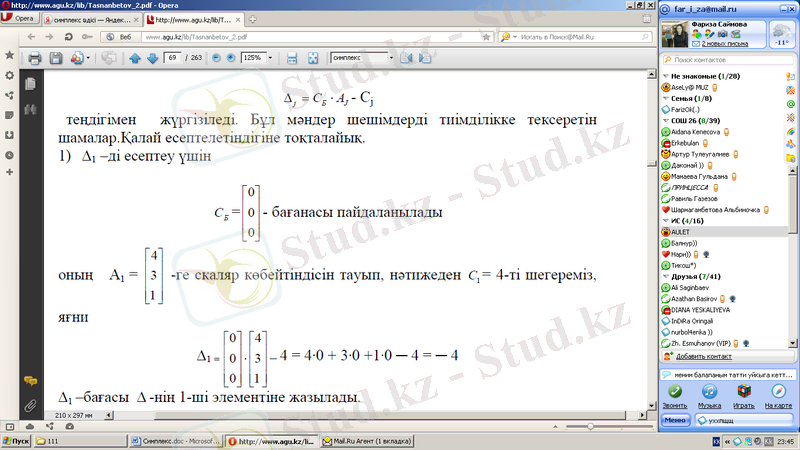Click keyboard language indicator in system tray
The image size is (800, 450).
(716, 441)
